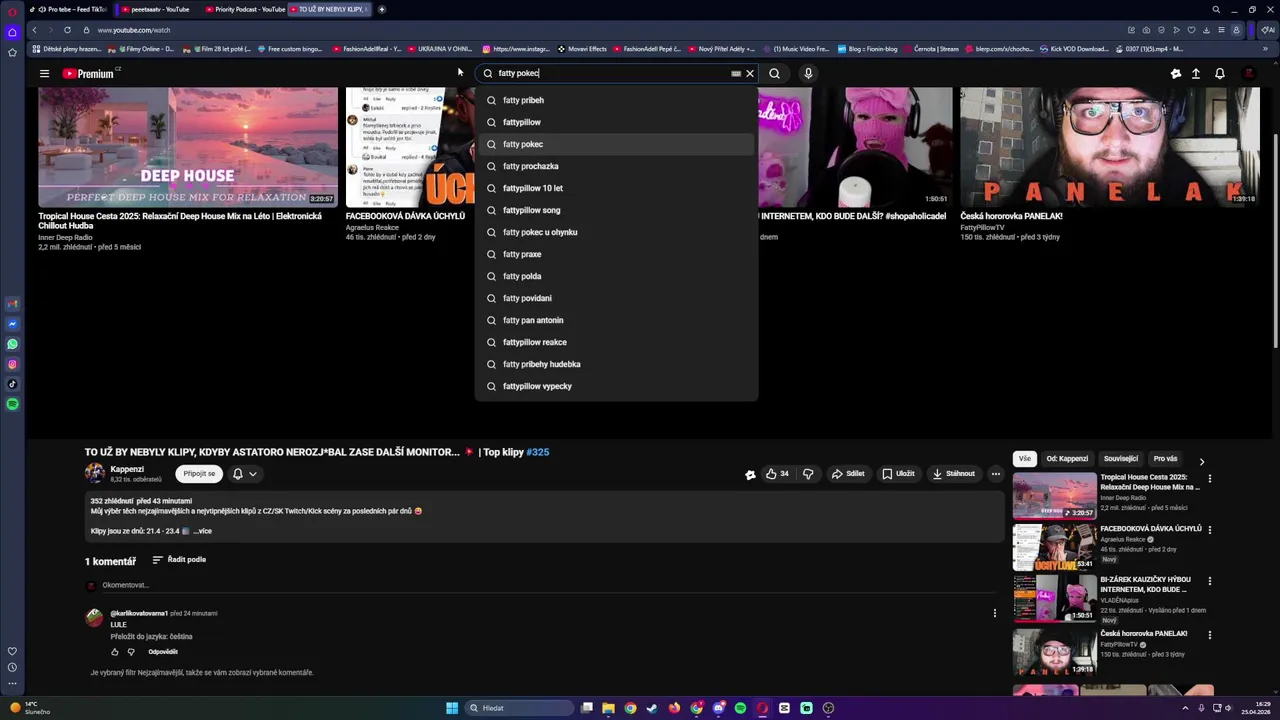
Task: Translate comment via Přeložit do jazyka
Action: (x=151, y=637)
